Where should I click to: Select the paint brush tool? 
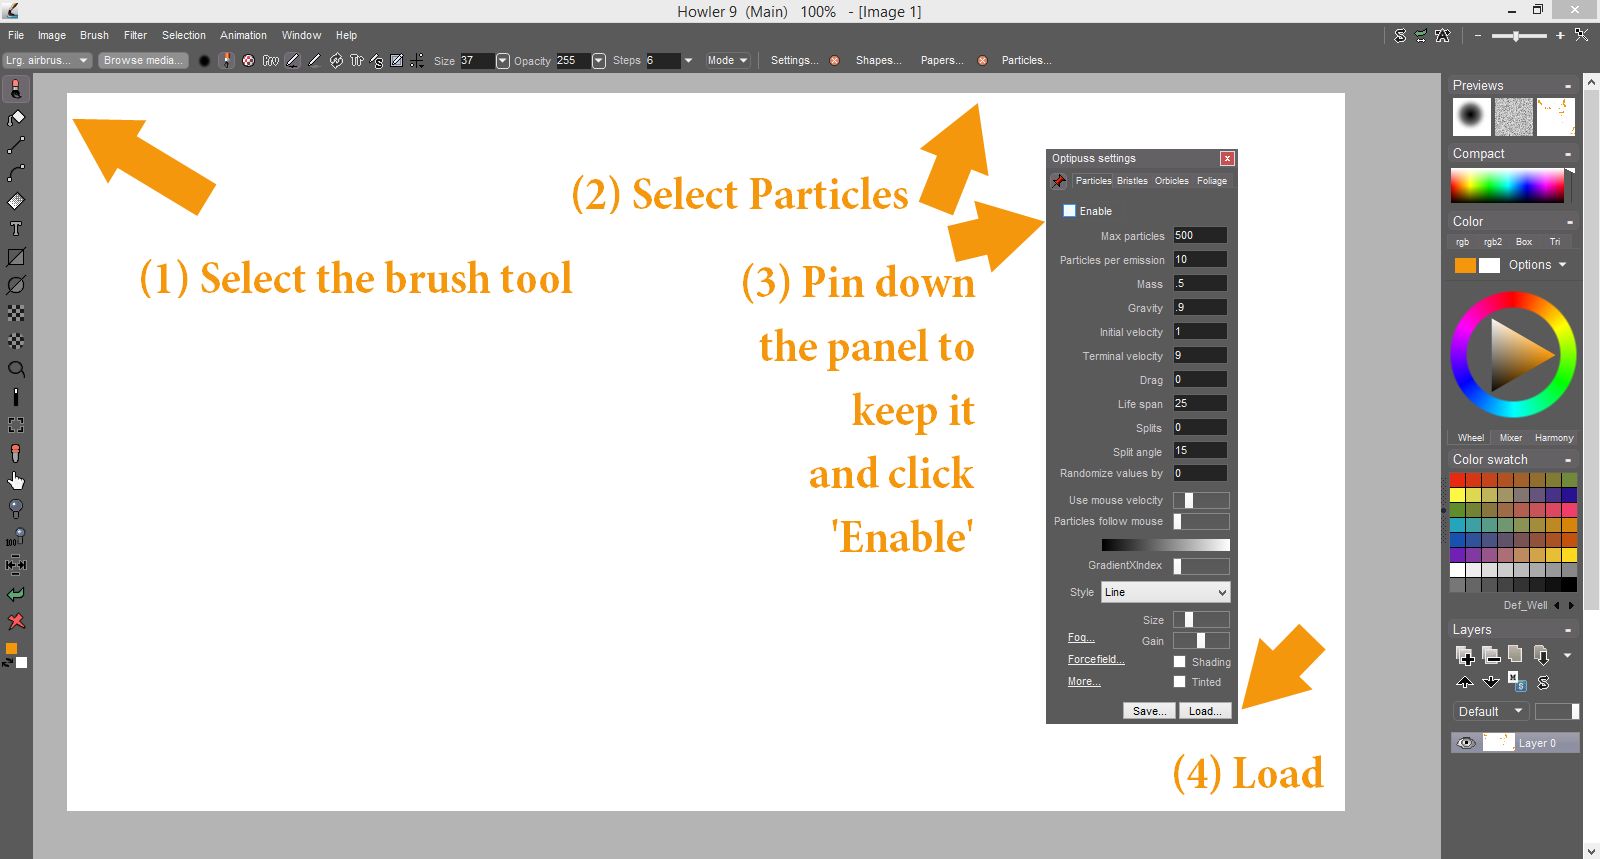pos(16,90)
